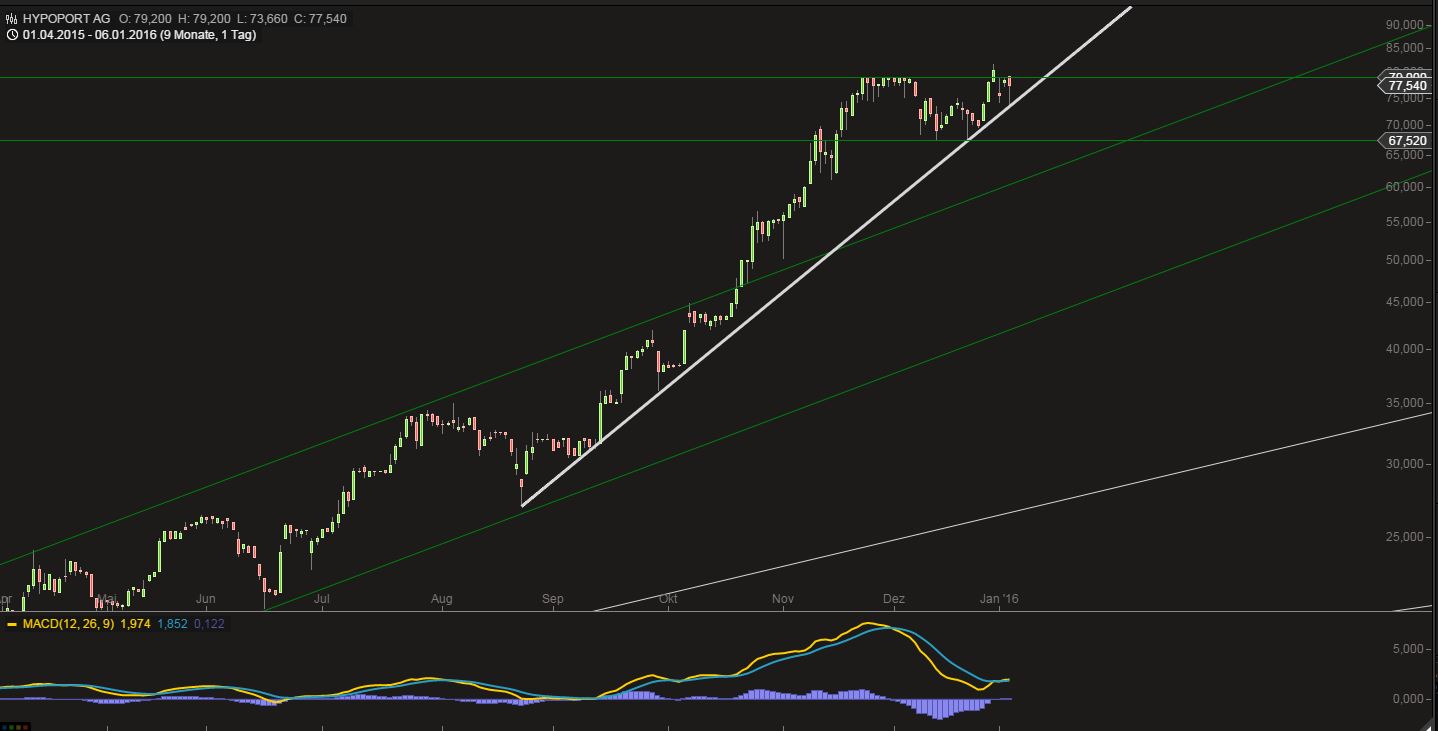Click the Dez label on the time axis
This screenshot has width=1438, height=731.
tap(893, 600)
